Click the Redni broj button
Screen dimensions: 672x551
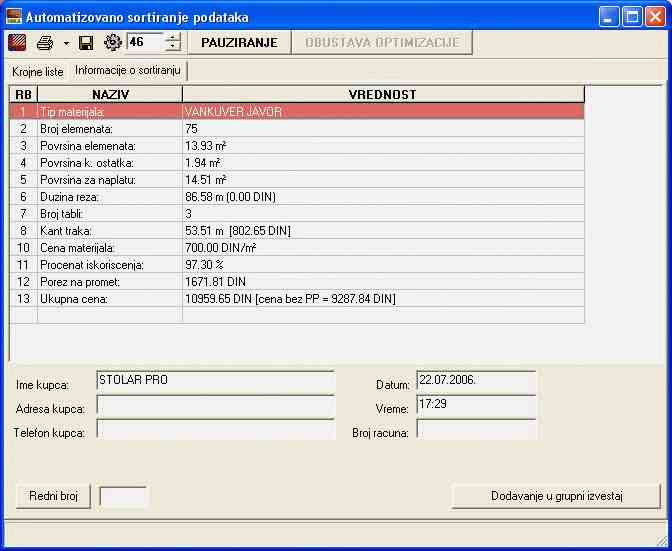click(53, 496)
